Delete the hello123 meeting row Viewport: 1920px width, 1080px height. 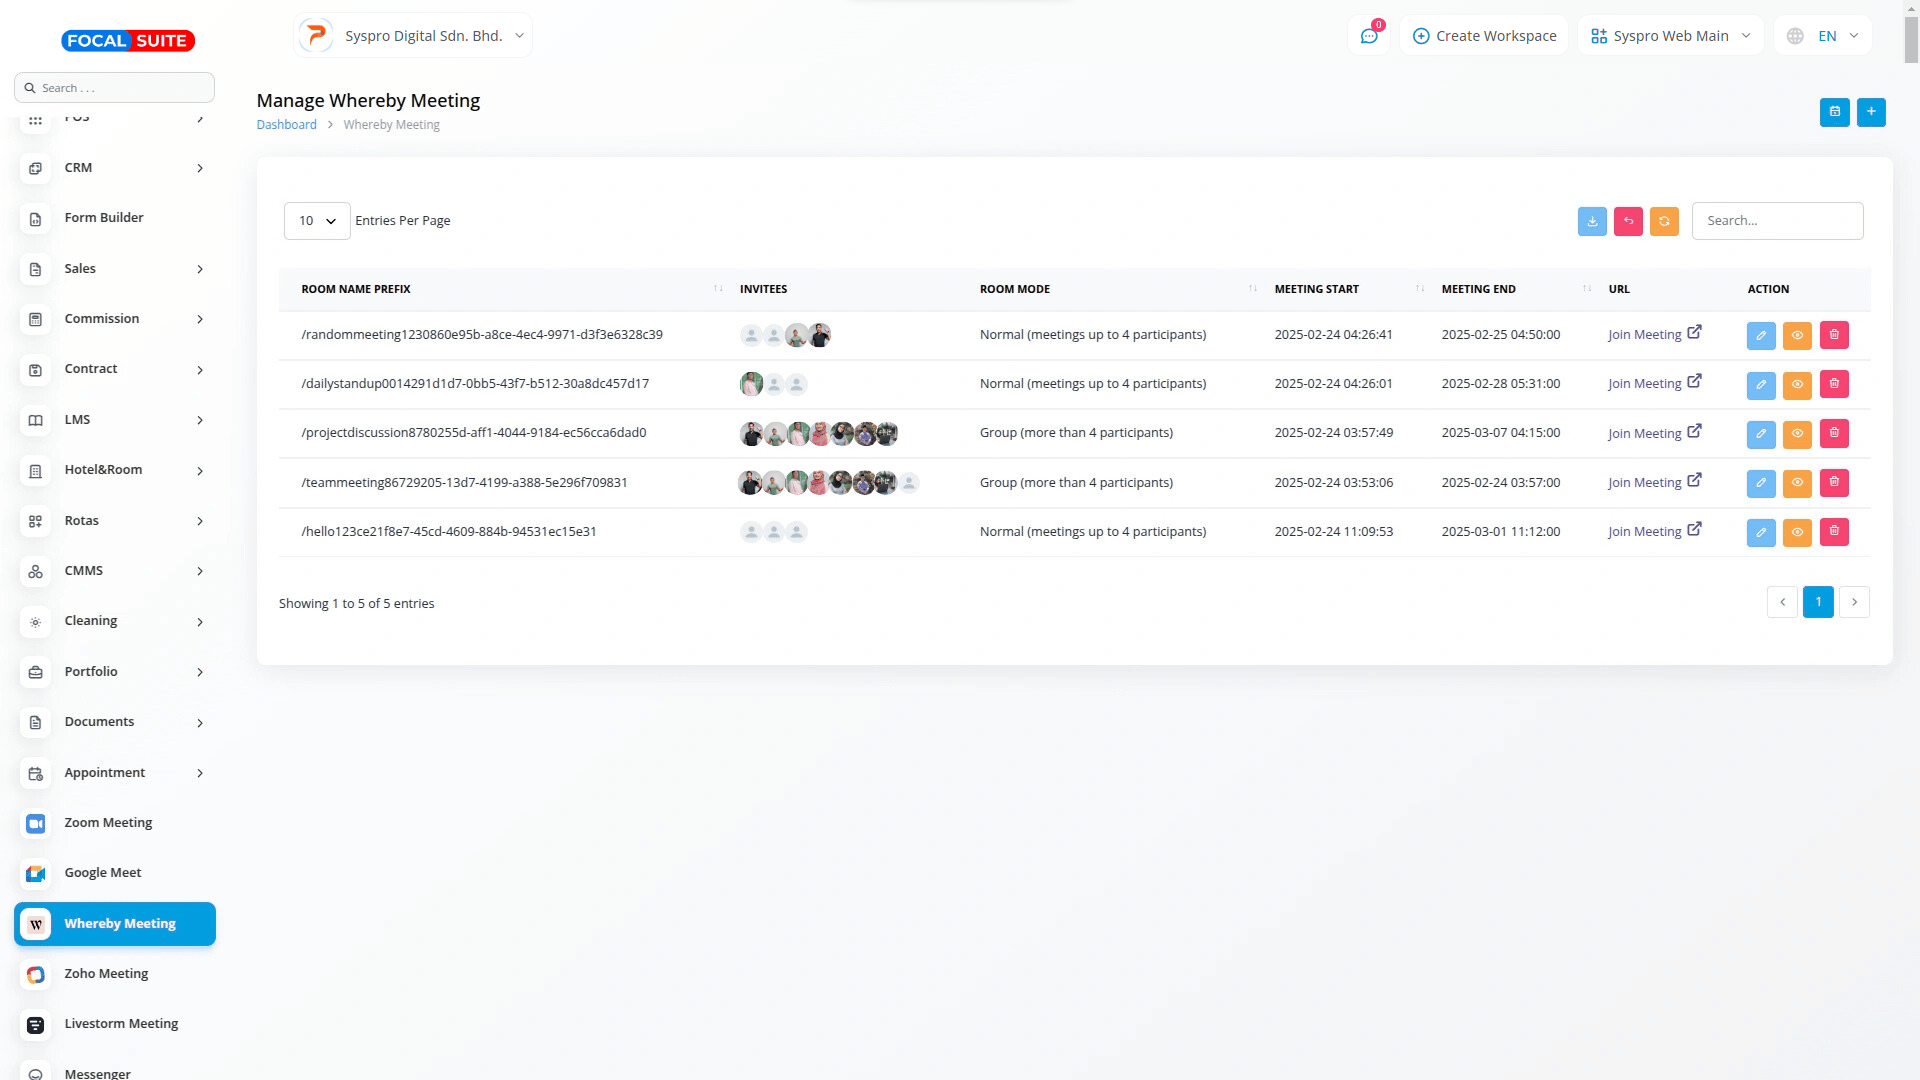point(1834,532)
